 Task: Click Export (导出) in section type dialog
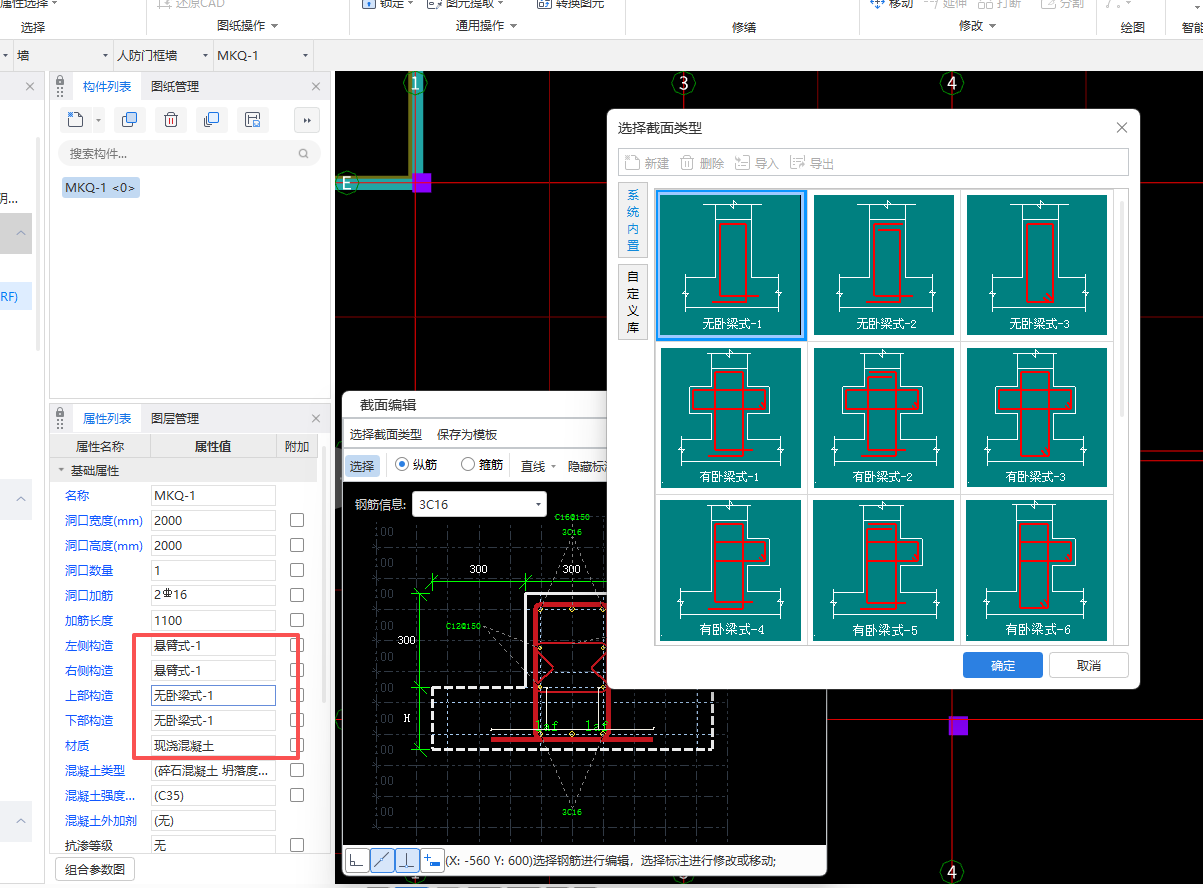click(x=812, y=163)
